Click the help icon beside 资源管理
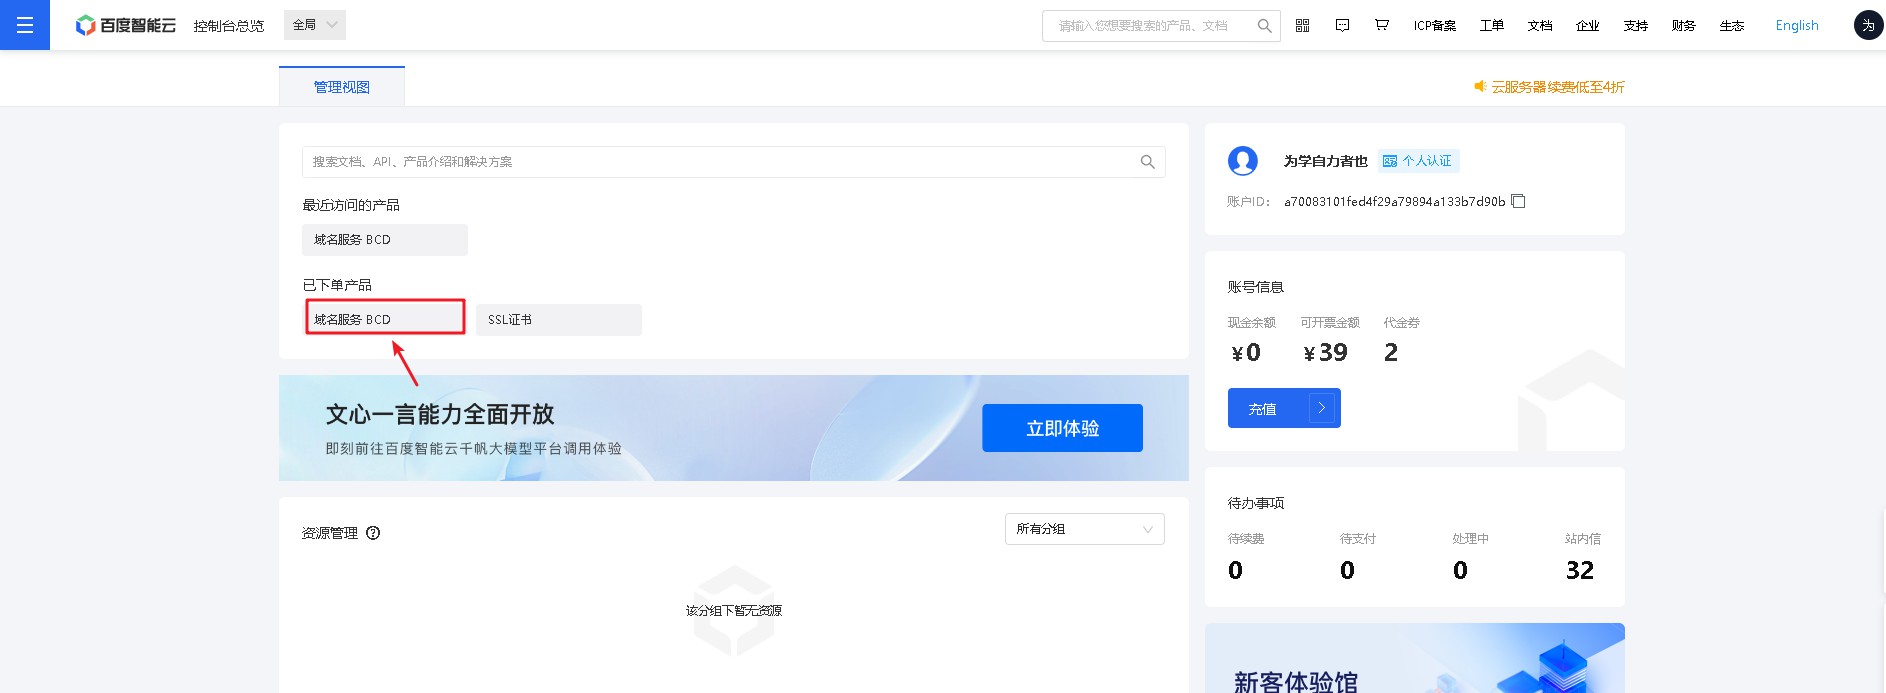This screenshot has height=693, width=1886. coord(373,533)
